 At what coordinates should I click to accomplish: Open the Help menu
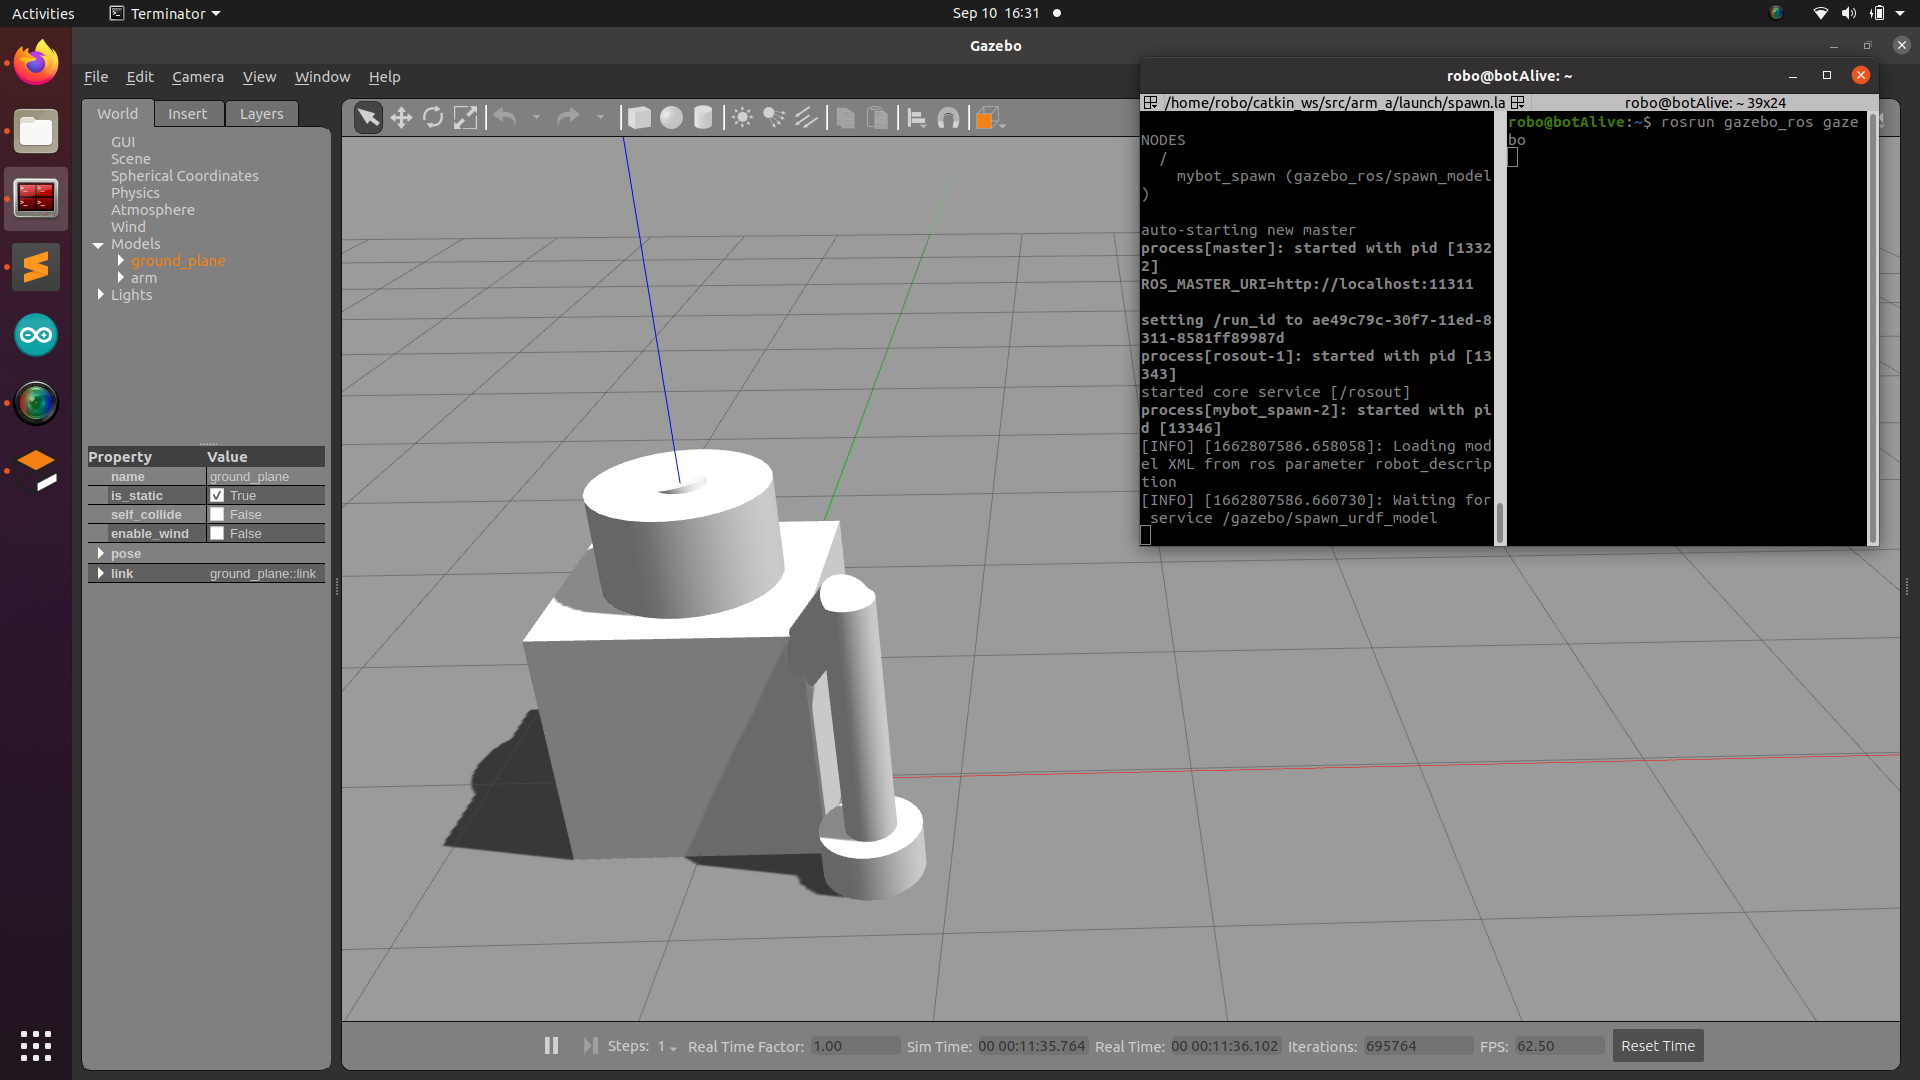click(384, 77)
